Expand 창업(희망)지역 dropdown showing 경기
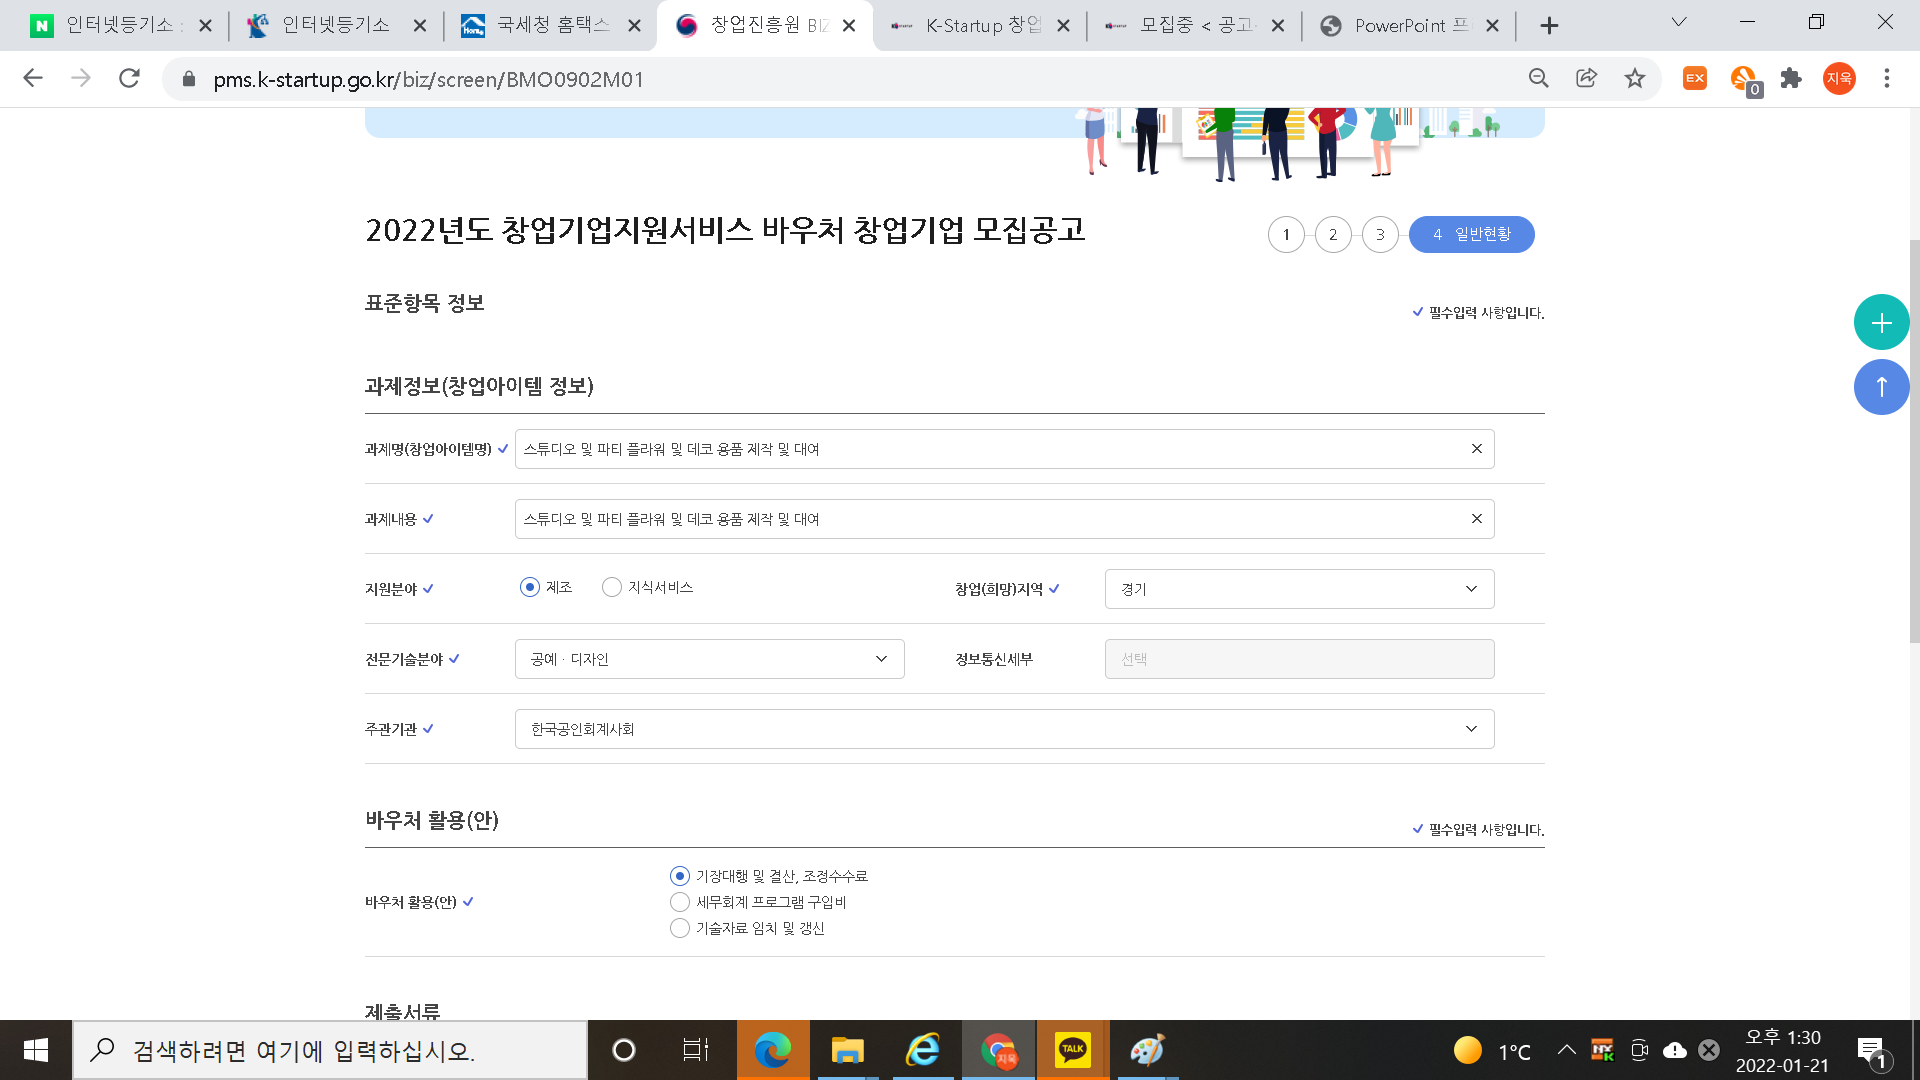 click(1299, 589)
